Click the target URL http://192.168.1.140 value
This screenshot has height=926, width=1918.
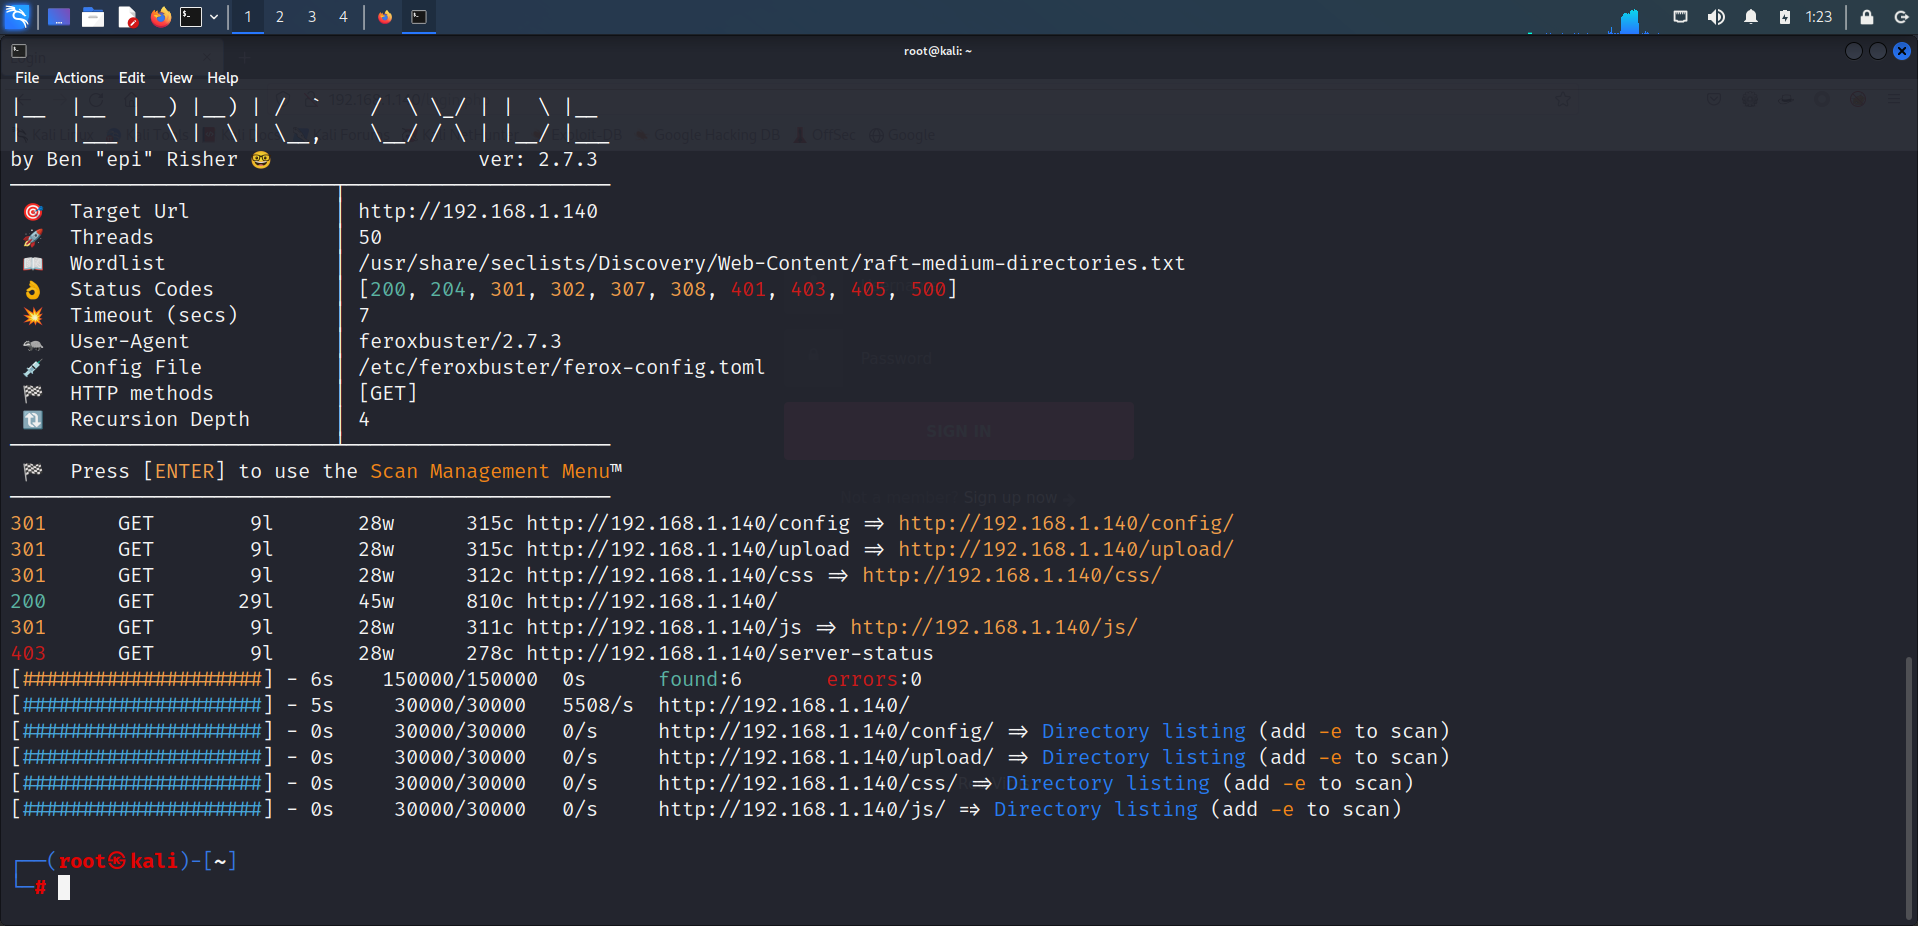click(x=478, y=211)
